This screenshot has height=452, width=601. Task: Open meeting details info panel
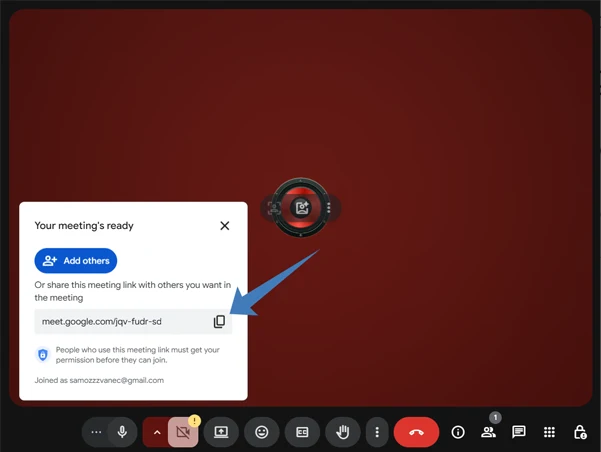click(458, 432)
